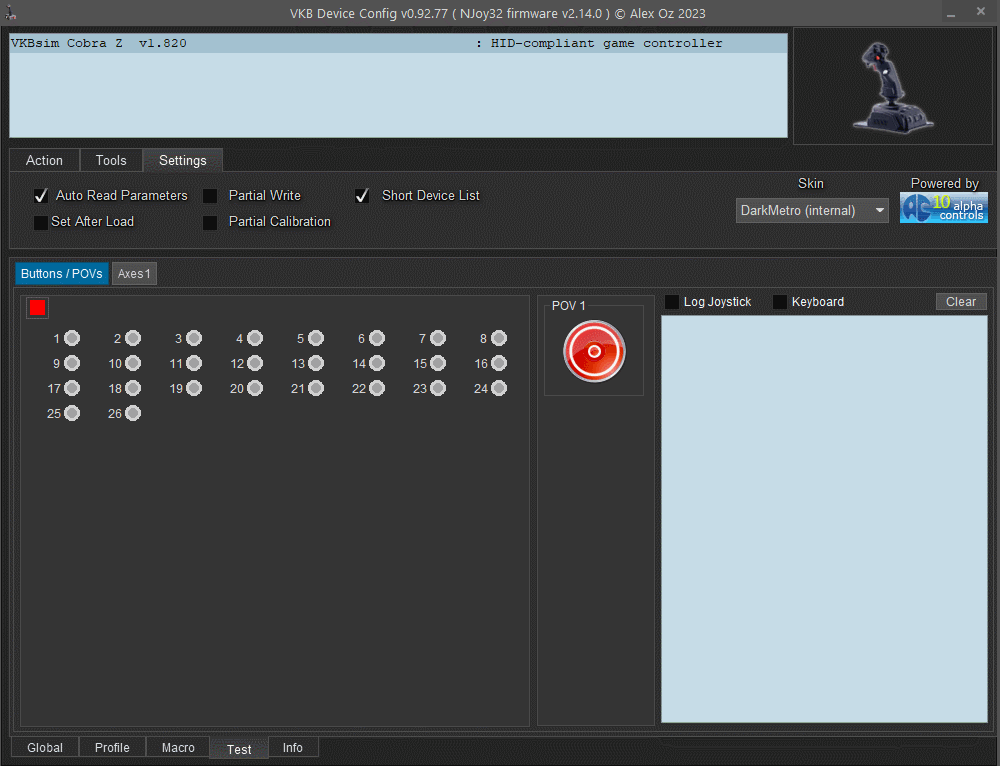Clear the joystick log
Viewport: 1000px width, 766px height.
tap(960, 302)
